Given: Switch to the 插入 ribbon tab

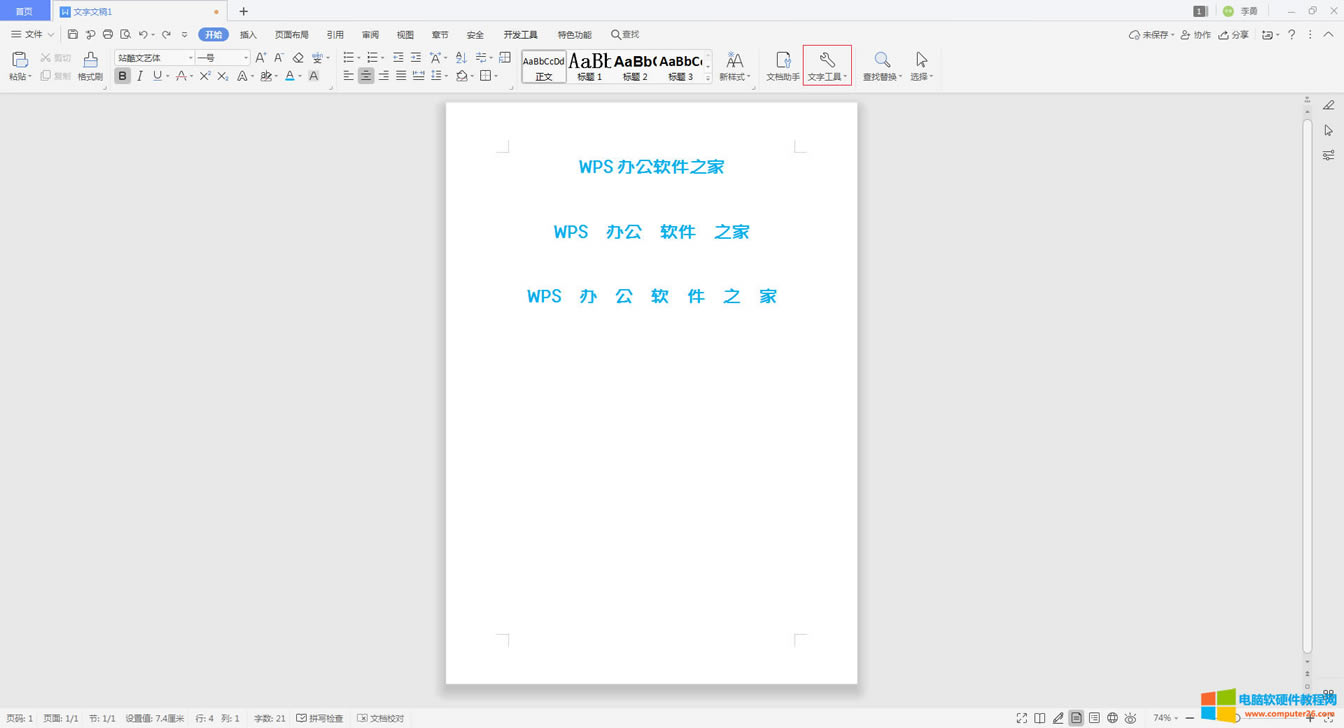Looking at the screenshot, I should point(247,33).
